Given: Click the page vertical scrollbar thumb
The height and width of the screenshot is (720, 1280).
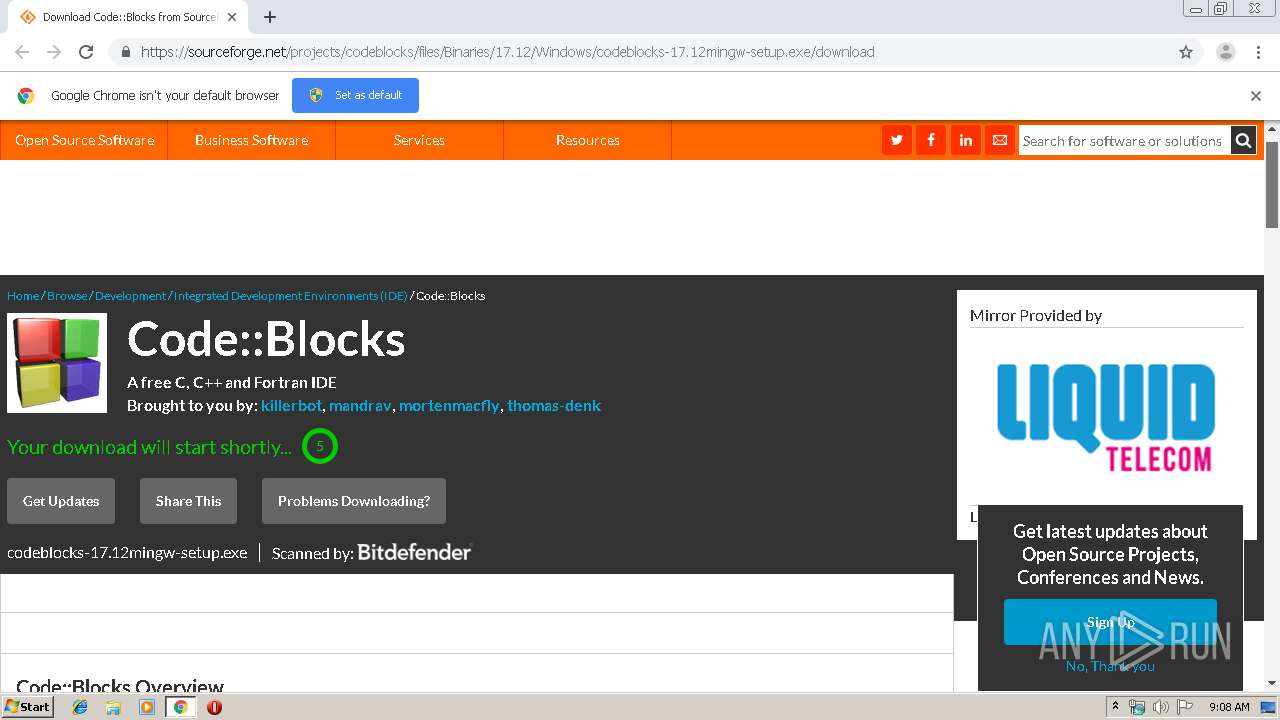Looking at the screenshot, I should [1272, 185].
